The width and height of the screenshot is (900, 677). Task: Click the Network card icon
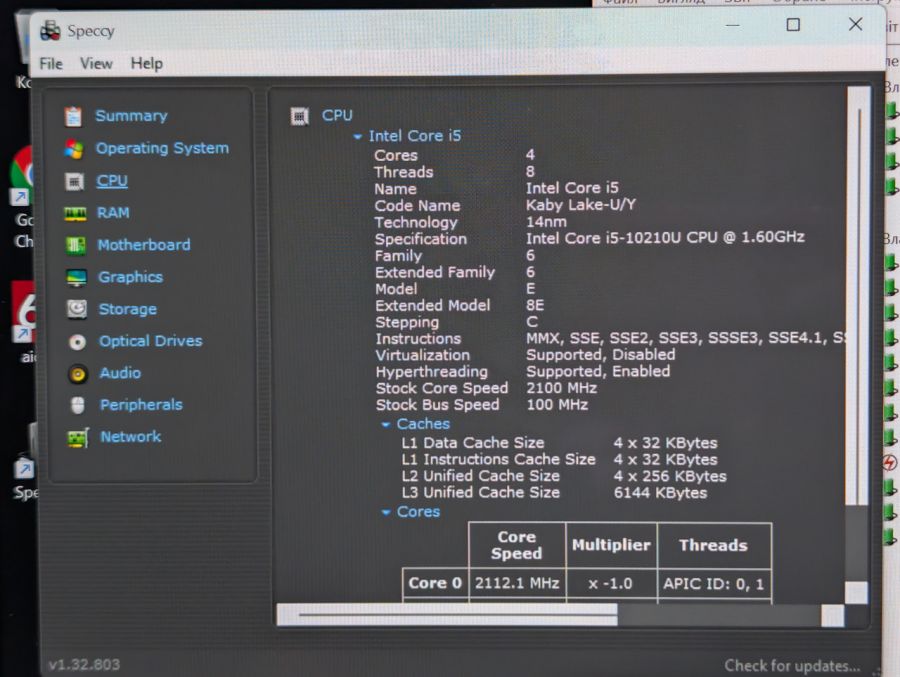coord(78,438)
